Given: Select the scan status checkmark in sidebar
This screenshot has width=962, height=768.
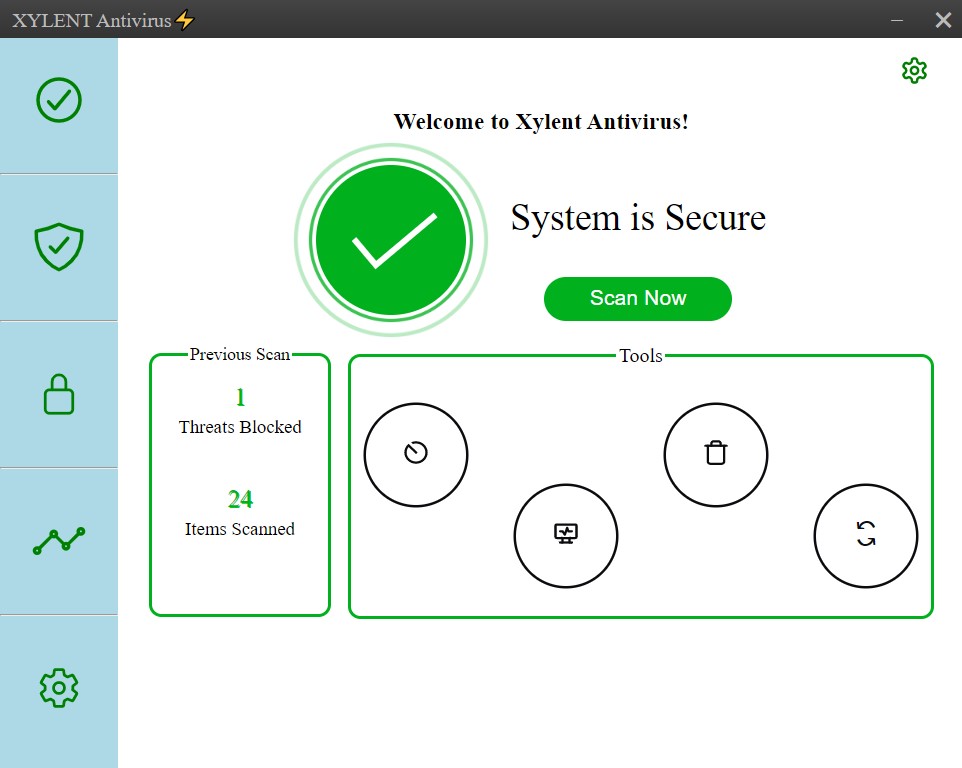Looking at the screenshot, I should [x=59, y=100].
